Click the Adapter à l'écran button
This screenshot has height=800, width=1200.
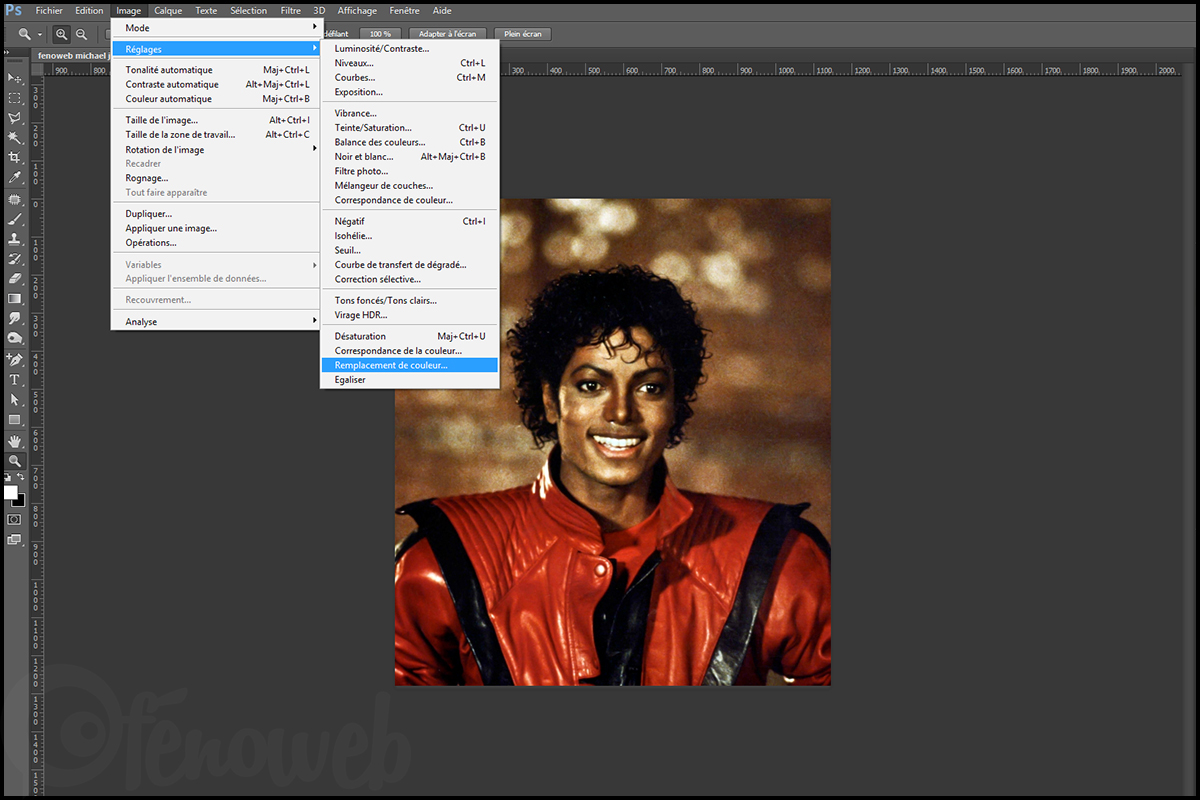(x=447, y=34)
